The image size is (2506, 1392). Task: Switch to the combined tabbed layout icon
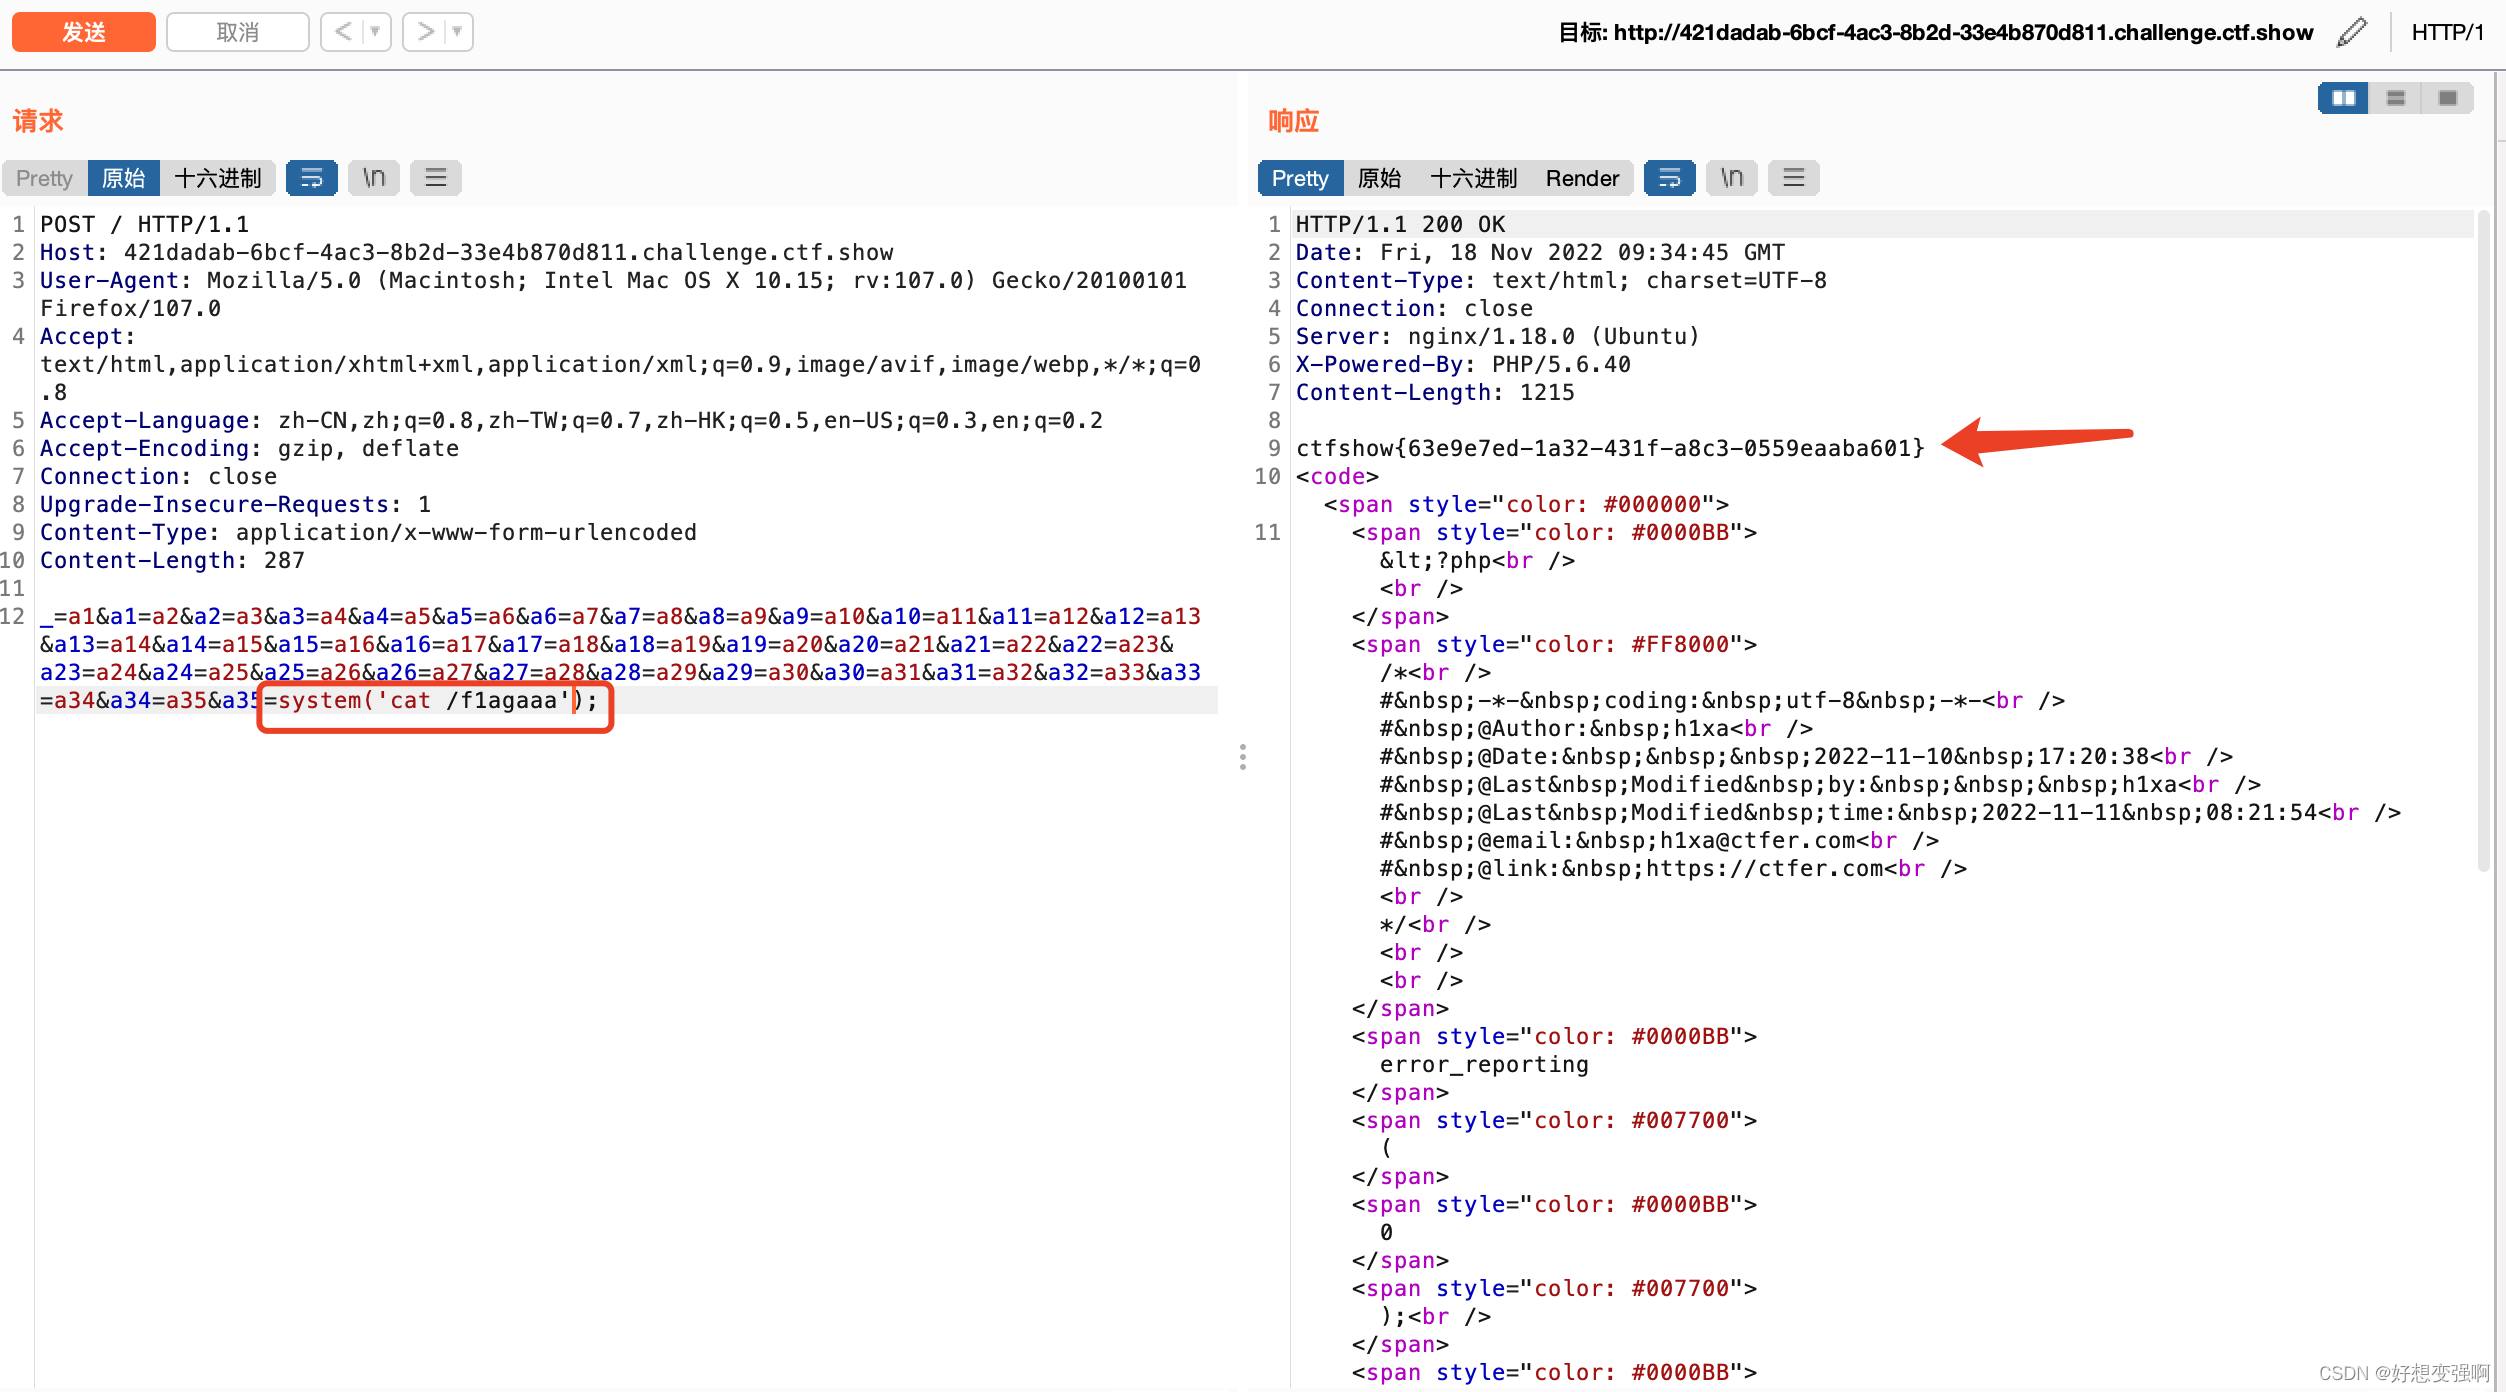pos(2448,98)
